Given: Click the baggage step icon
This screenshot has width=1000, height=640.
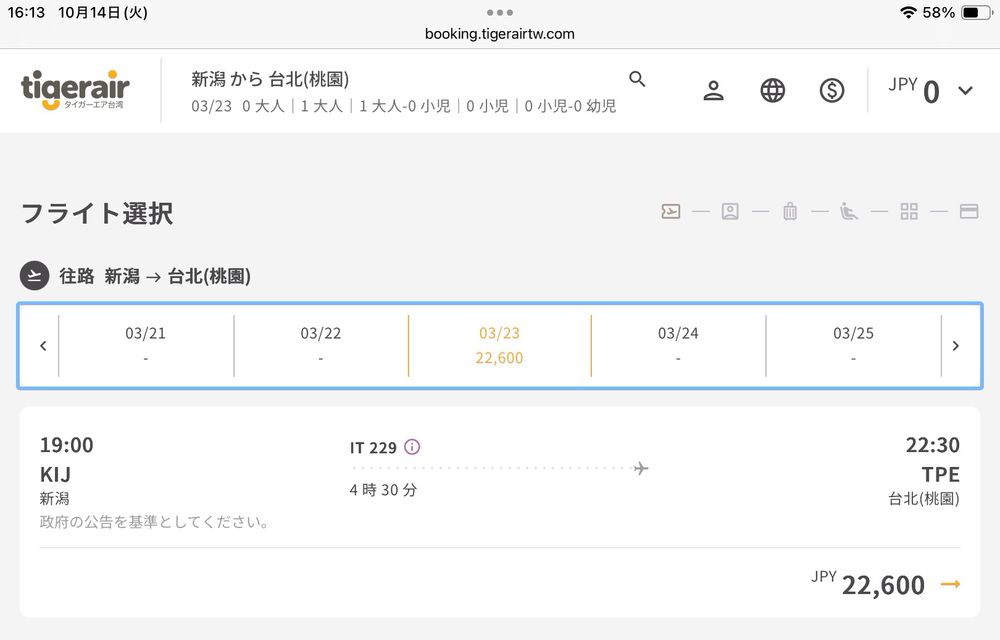Looking at the screenshot, I should click(x=790, y=211).
